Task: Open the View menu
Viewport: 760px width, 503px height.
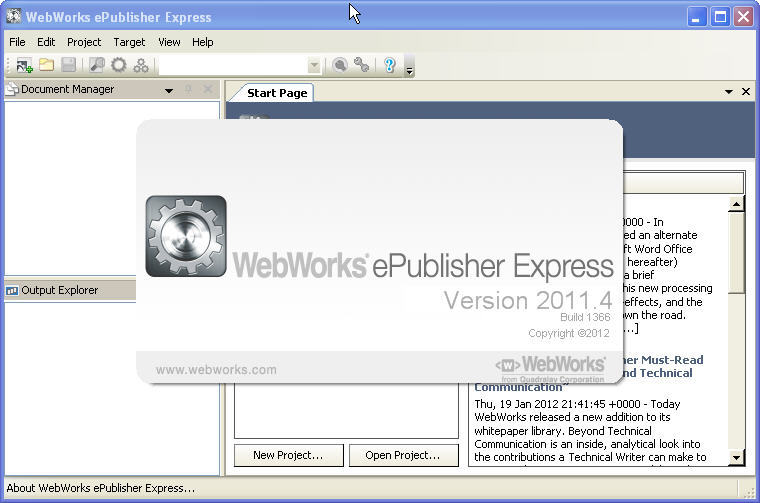Action: [169, 42]
